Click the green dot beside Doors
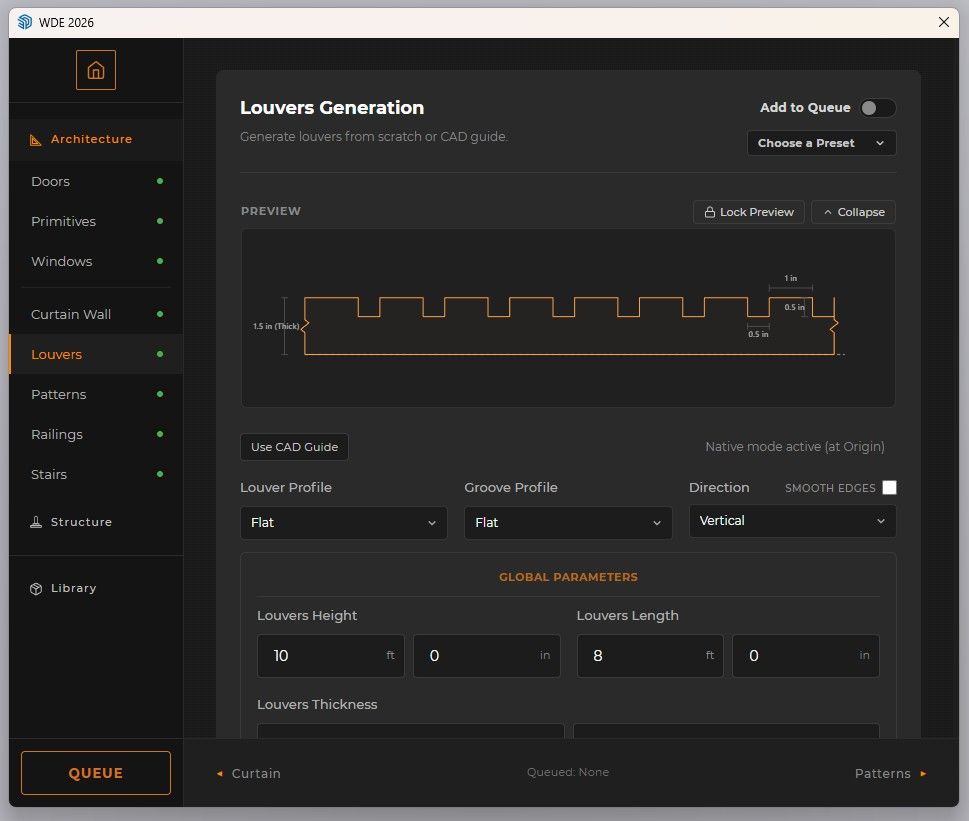This screenshot has width=969, height=821. click(160, 181)
